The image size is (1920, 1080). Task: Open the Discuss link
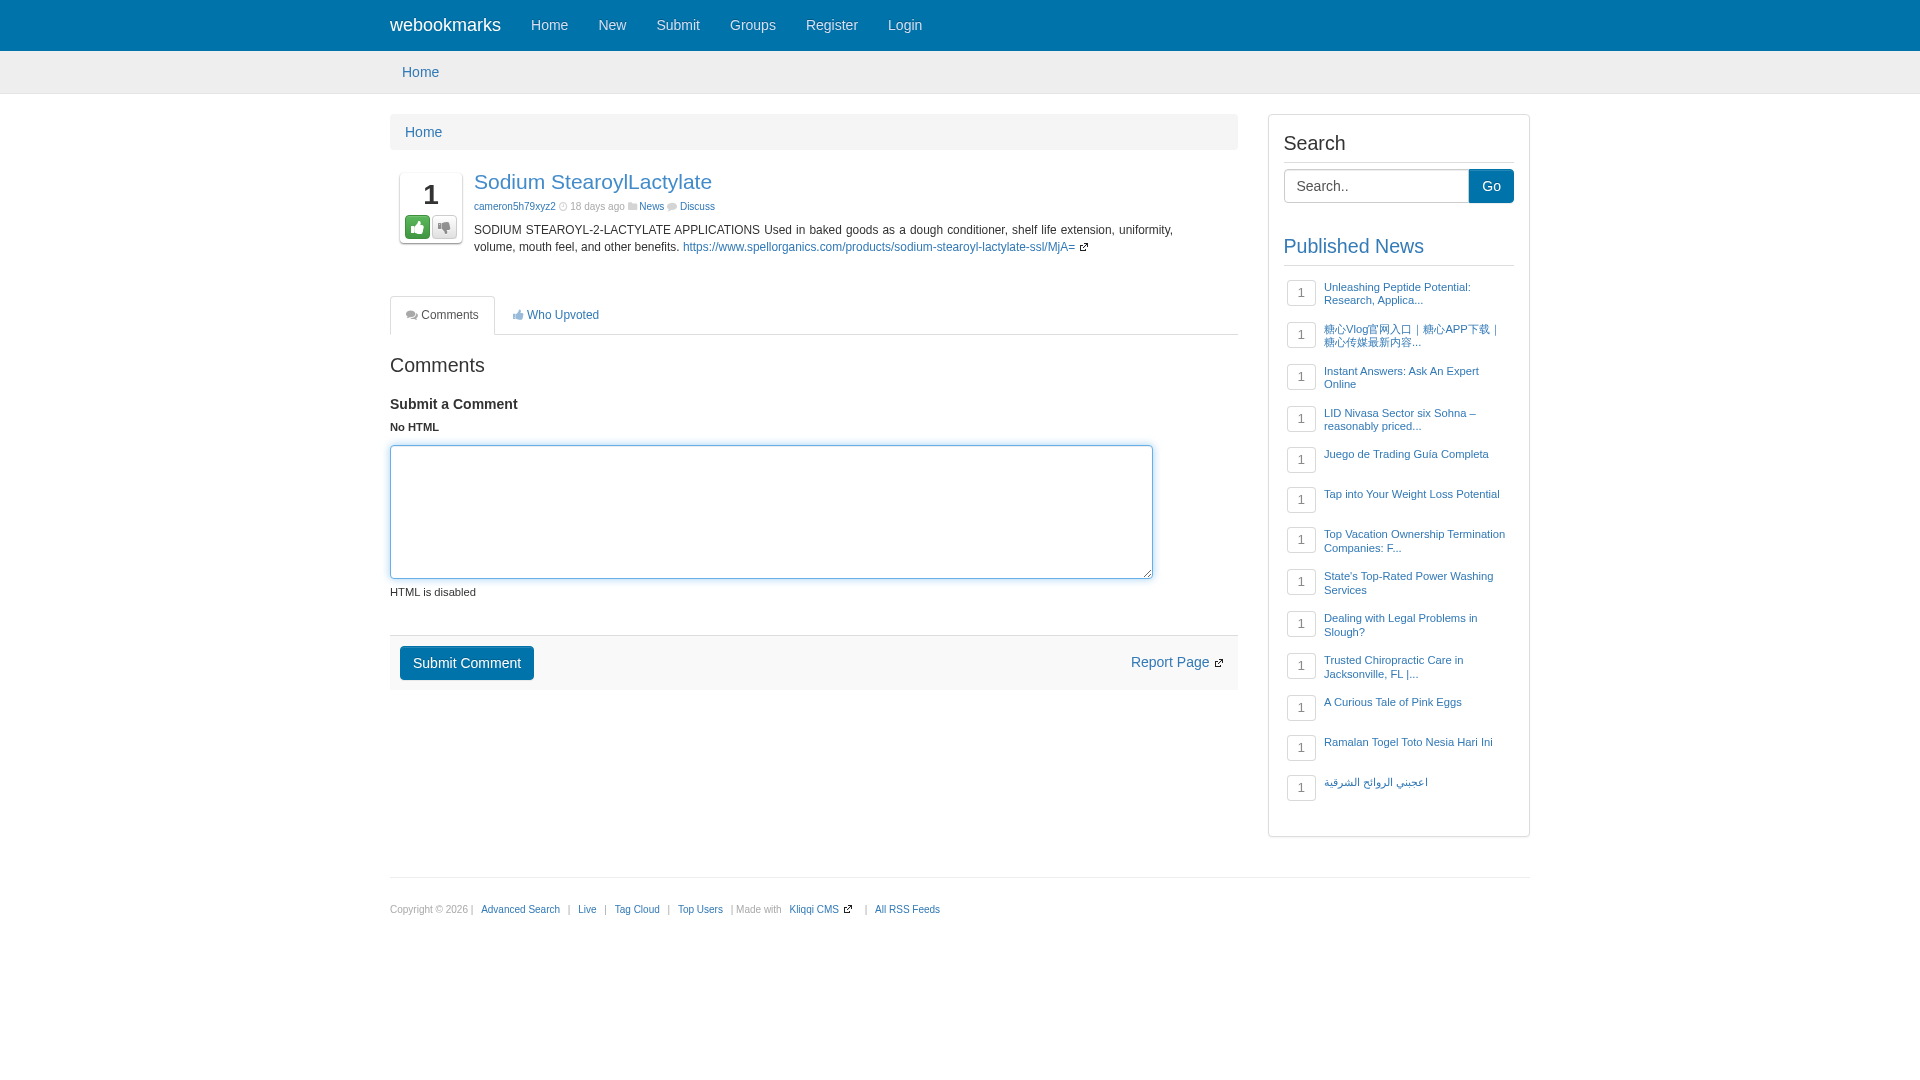tap(696, 206)
